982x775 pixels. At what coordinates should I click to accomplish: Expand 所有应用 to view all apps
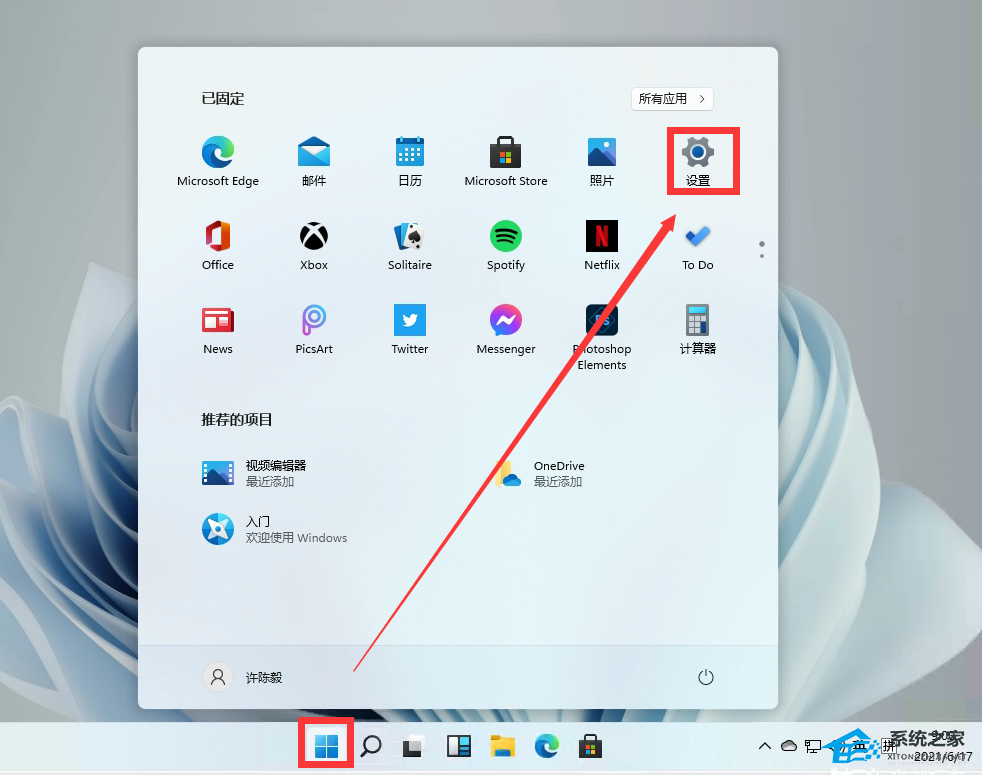pyautogui.click(x=672, y=98)
